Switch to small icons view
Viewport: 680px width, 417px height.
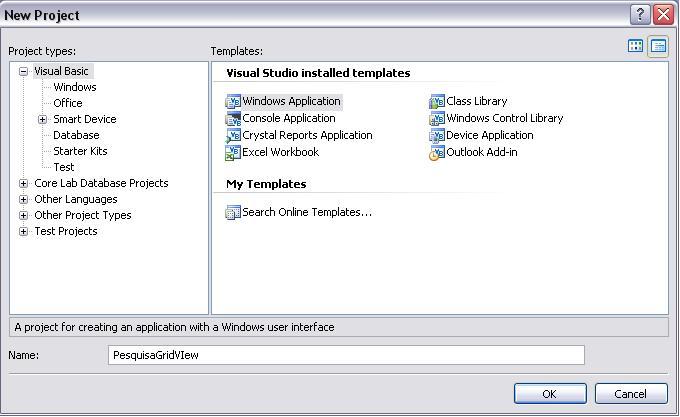tap(658, 46)
